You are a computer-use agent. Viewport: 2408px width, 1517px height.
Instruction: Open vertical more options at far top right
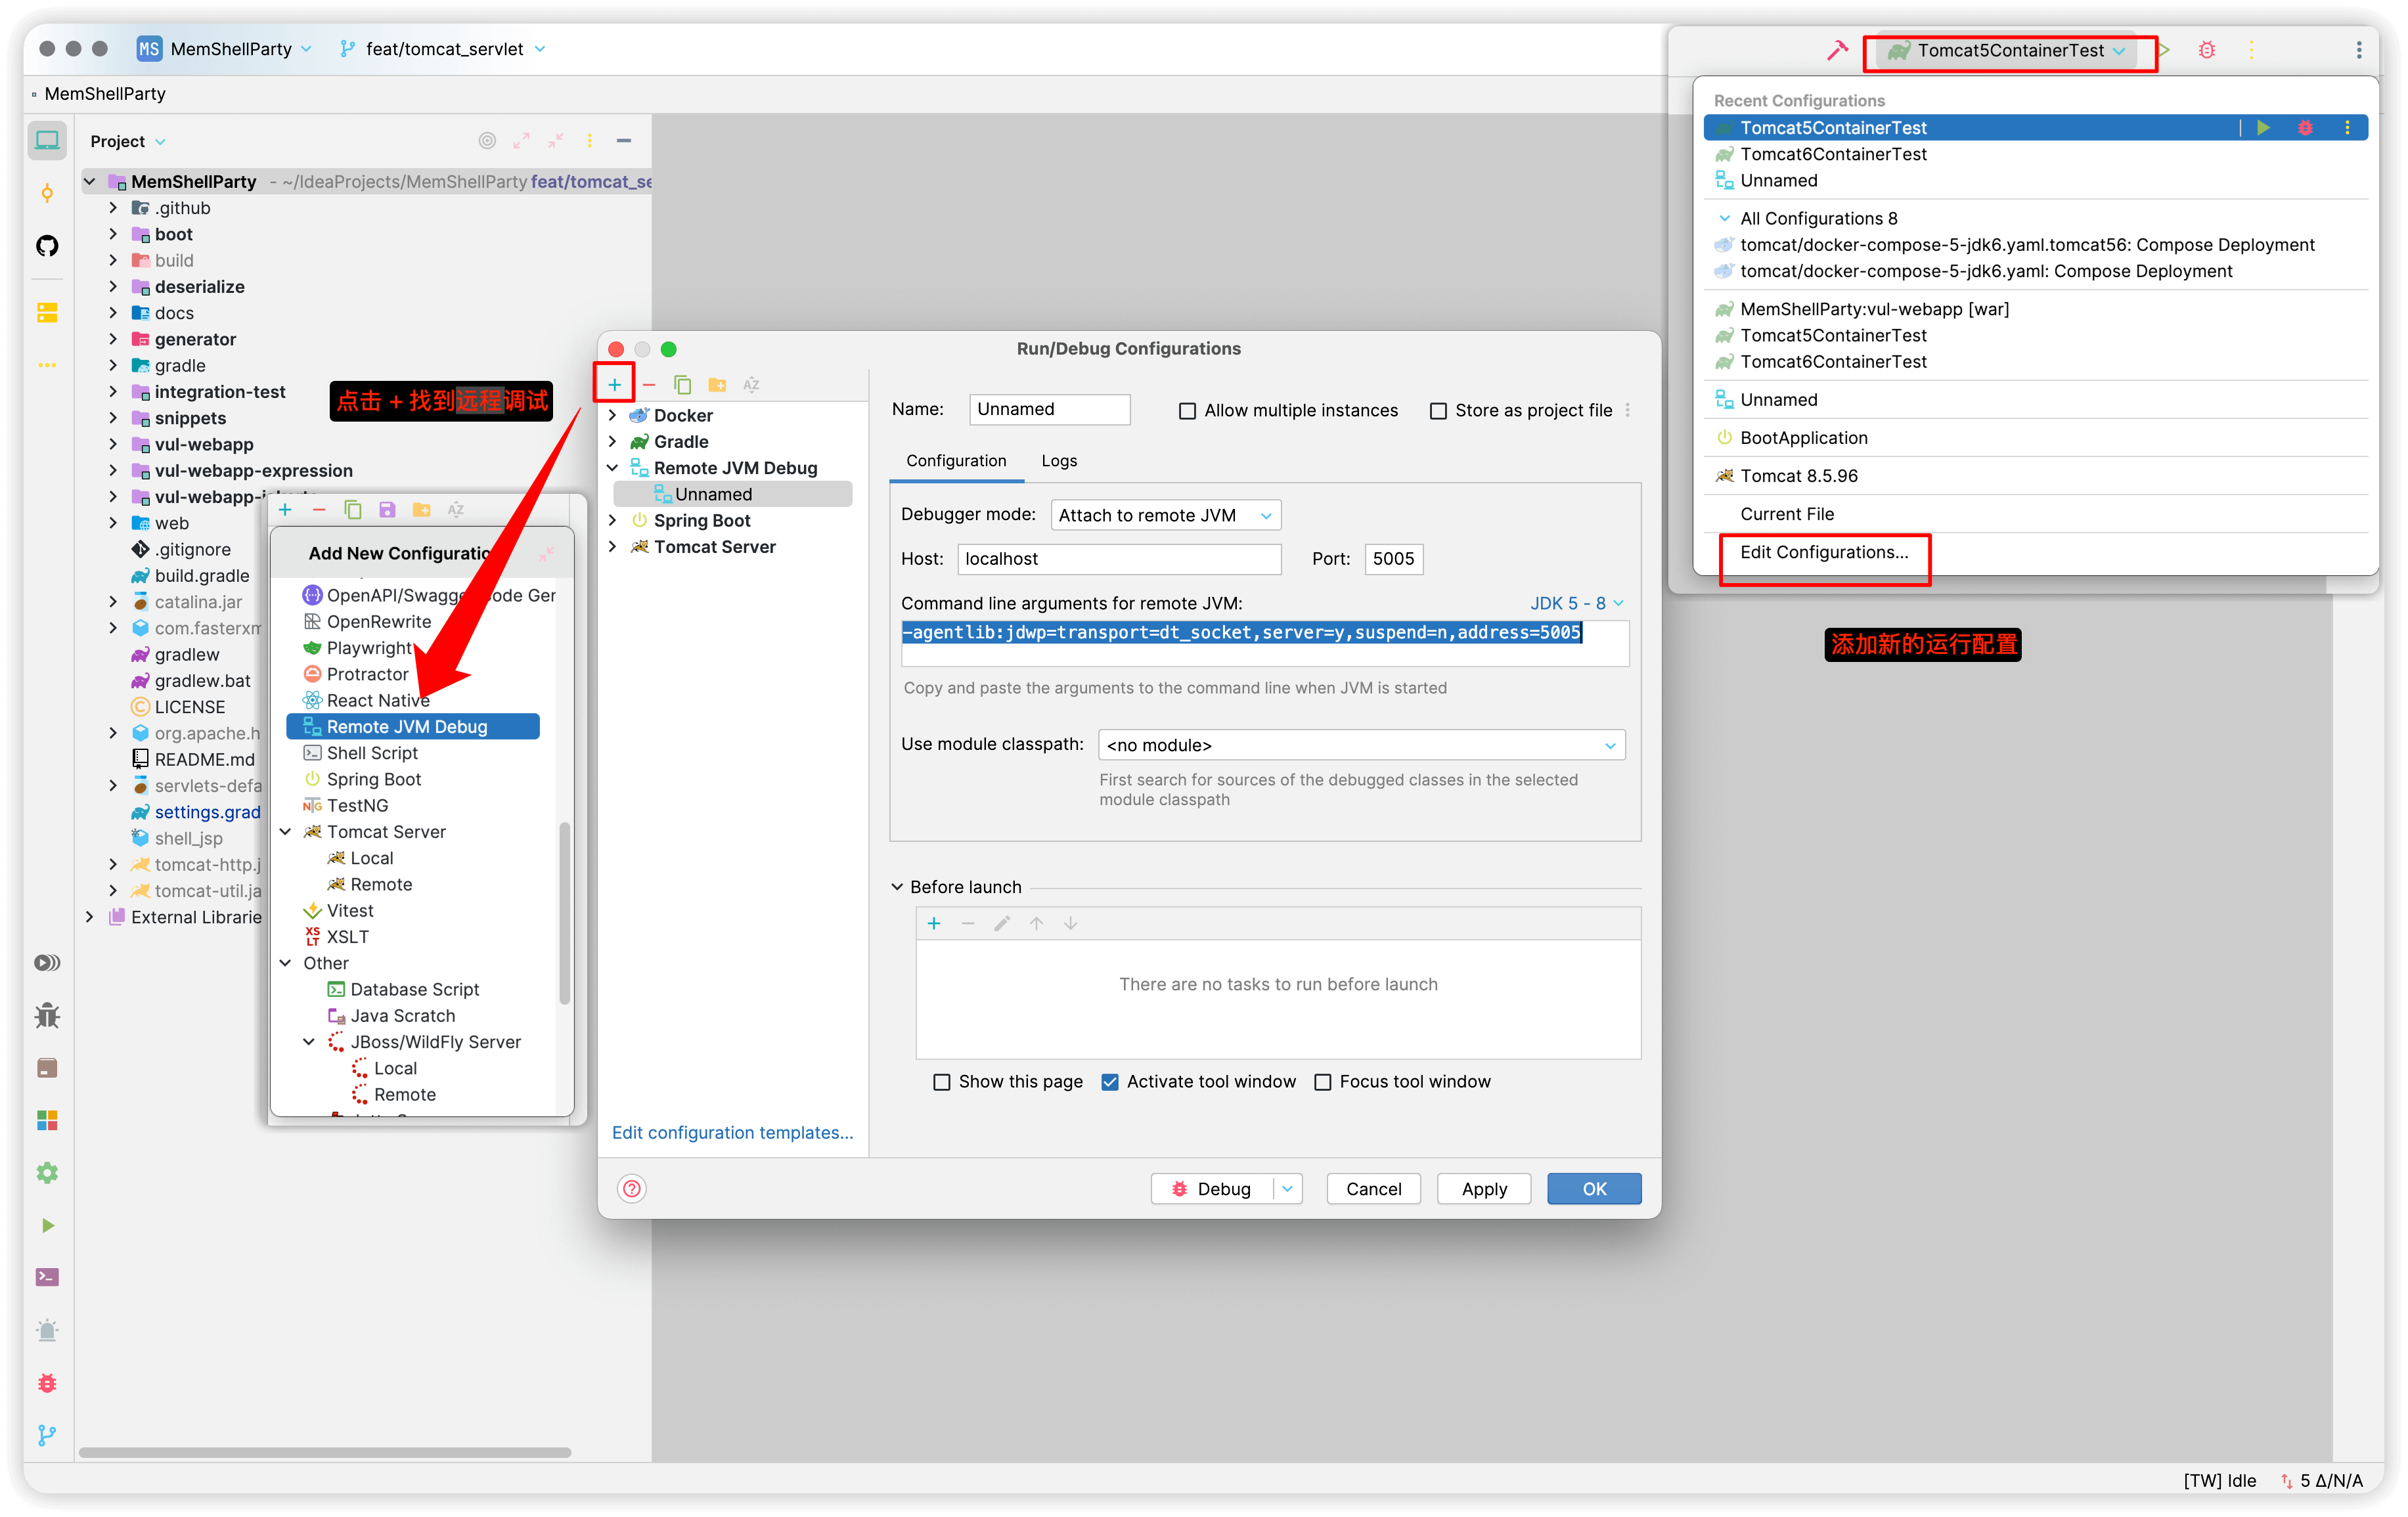(x=2359, y=50)
